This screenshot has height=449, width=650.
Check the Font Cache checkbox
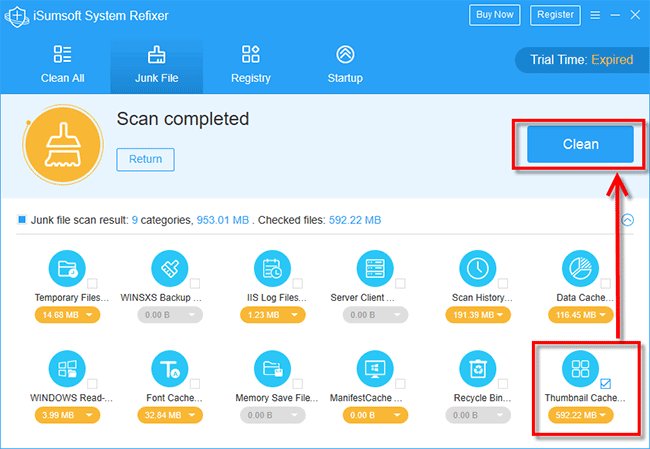(x=195, y=383)
